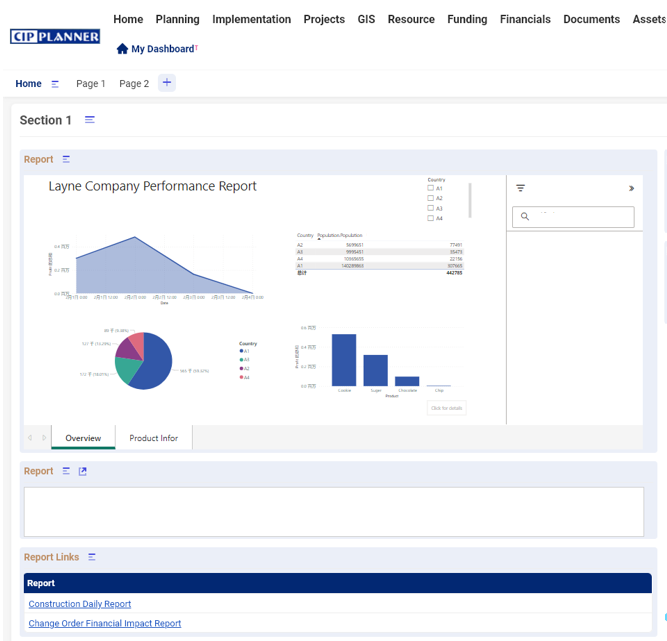Open the Report Links menu icon

pos(91,557)
